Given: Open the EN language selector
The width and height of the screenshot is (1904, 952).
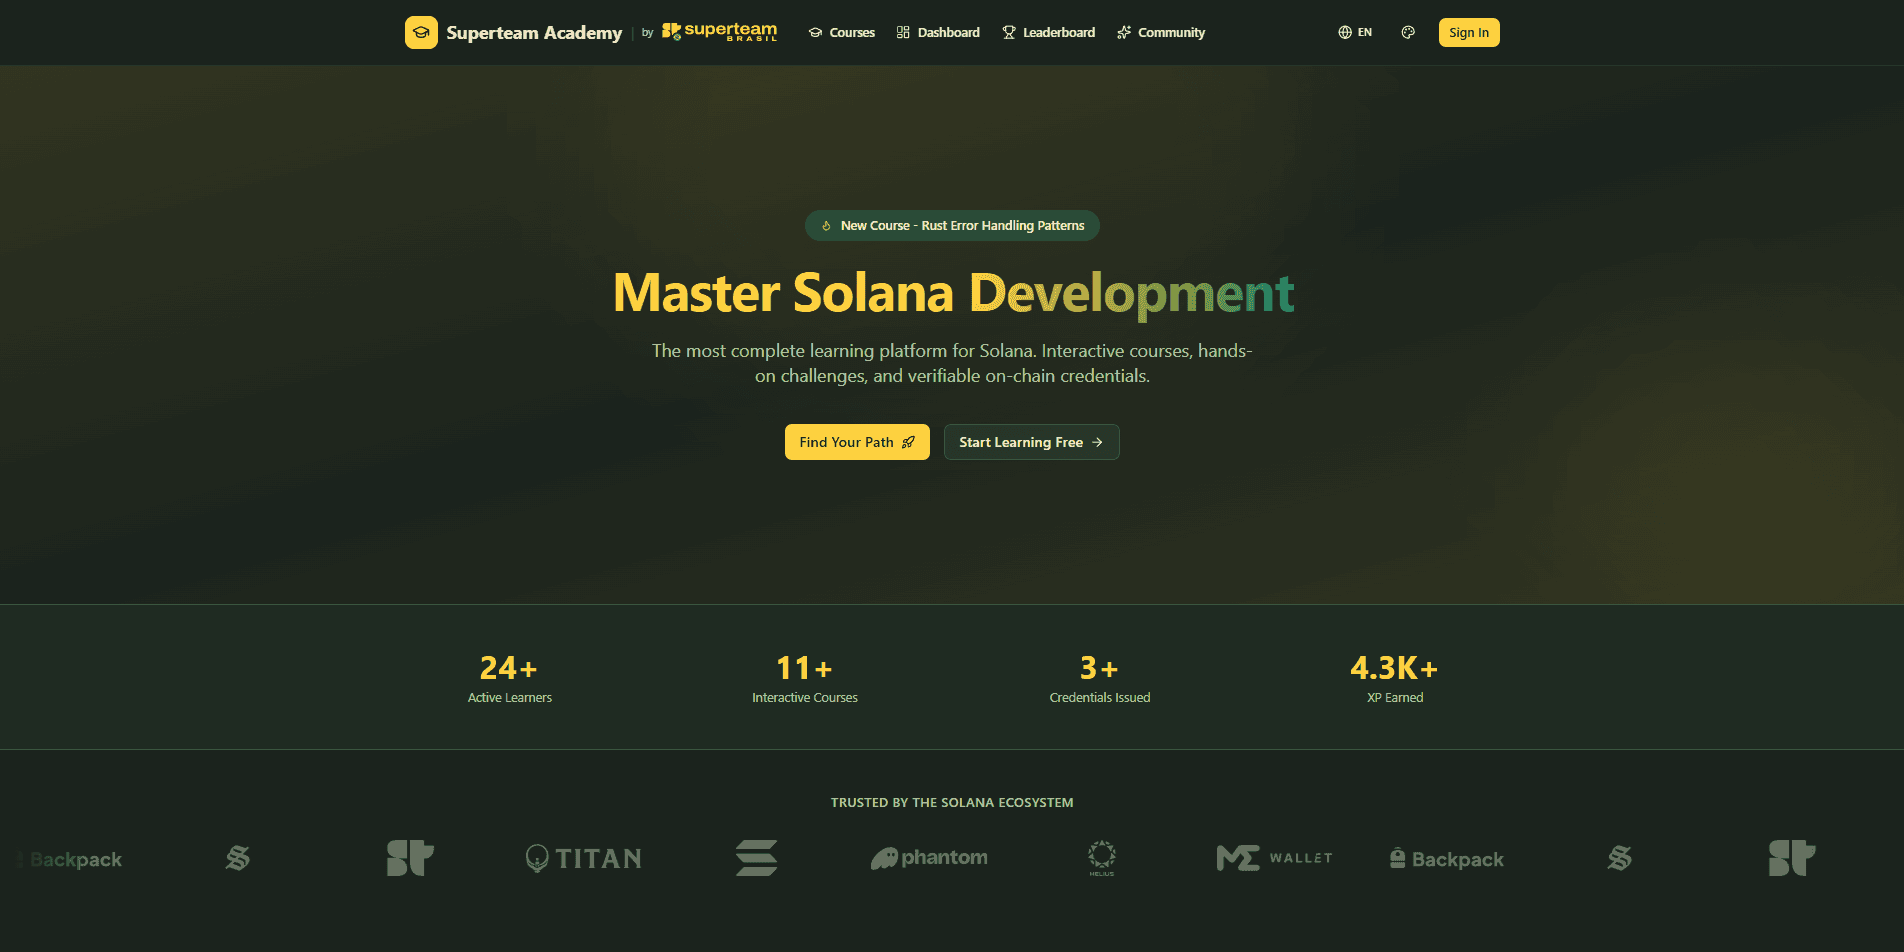Looking at the screenshot, I should tap(1355, 32).
